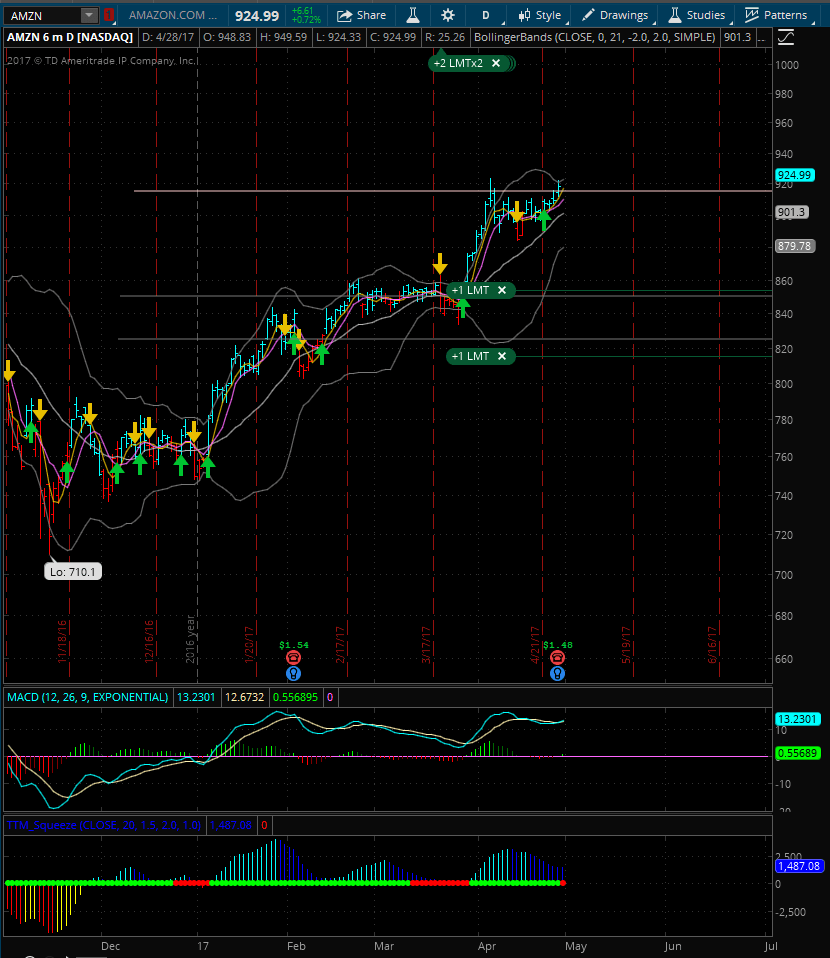The width and height of the screenshot is (830, 958).
Task: Click the $1.48 earnings estimate text
Action: (558, 645)
